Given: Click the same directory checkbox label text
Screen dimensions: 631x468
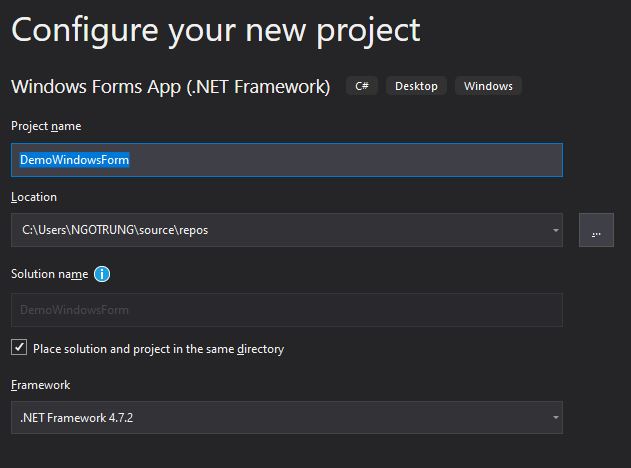Looking at the screenshot, I should [x=158, y=349].
